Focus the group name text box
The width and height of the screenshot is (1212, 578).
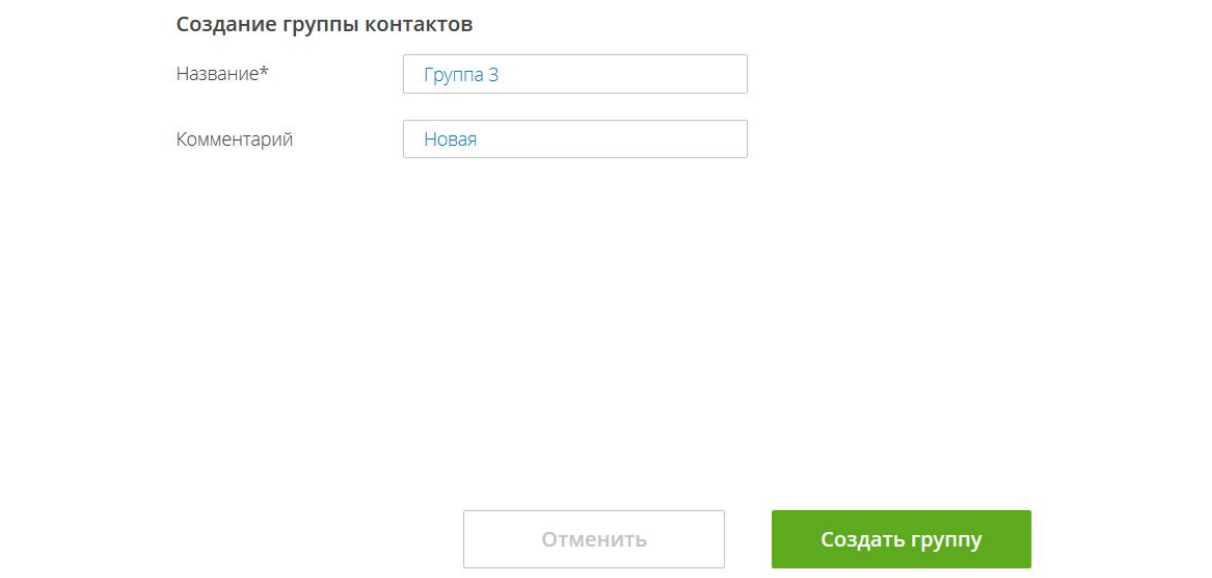[575, 74]
